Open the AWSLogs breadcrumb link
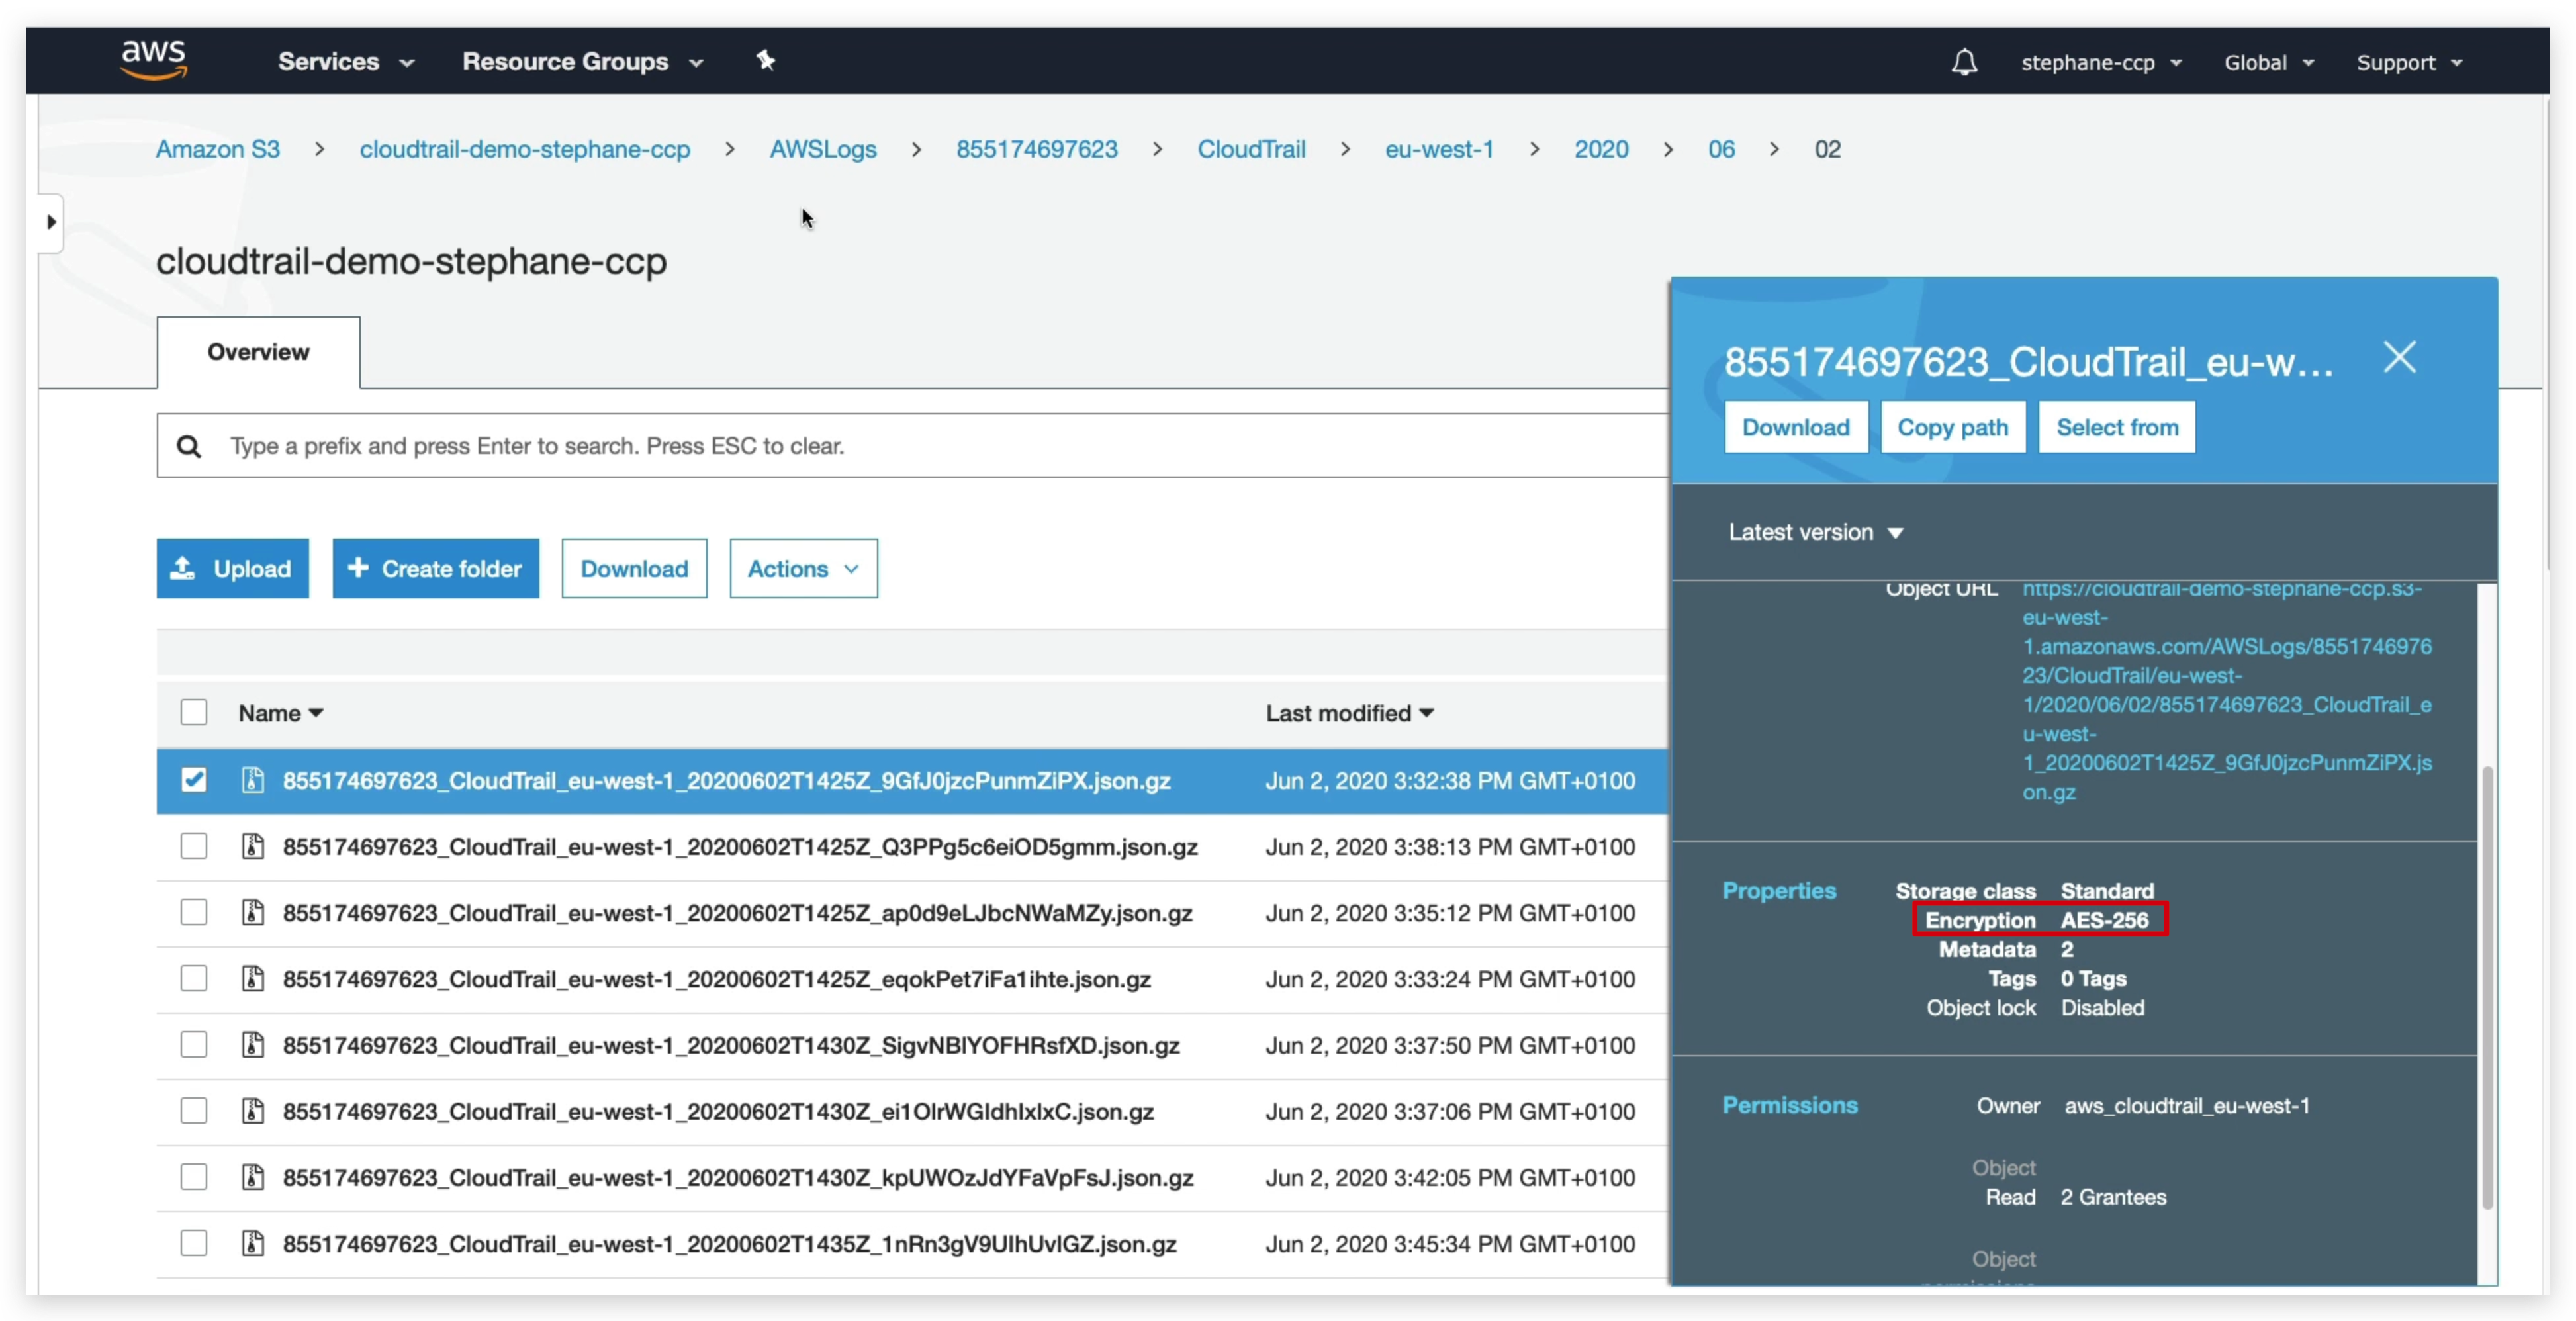2576x1321 pixels. point(822,149)
